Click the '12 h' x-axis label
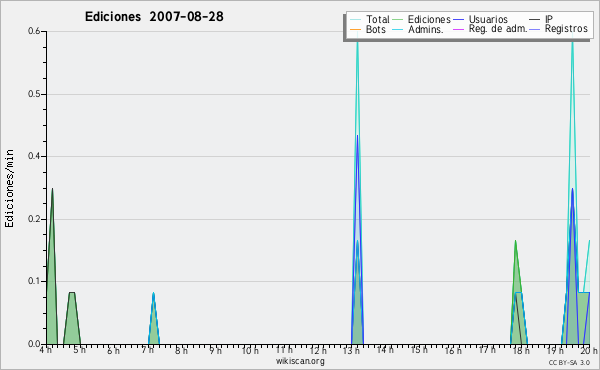Image resolution: width=600 pixels, height=370 pixels. coord(318,350)
